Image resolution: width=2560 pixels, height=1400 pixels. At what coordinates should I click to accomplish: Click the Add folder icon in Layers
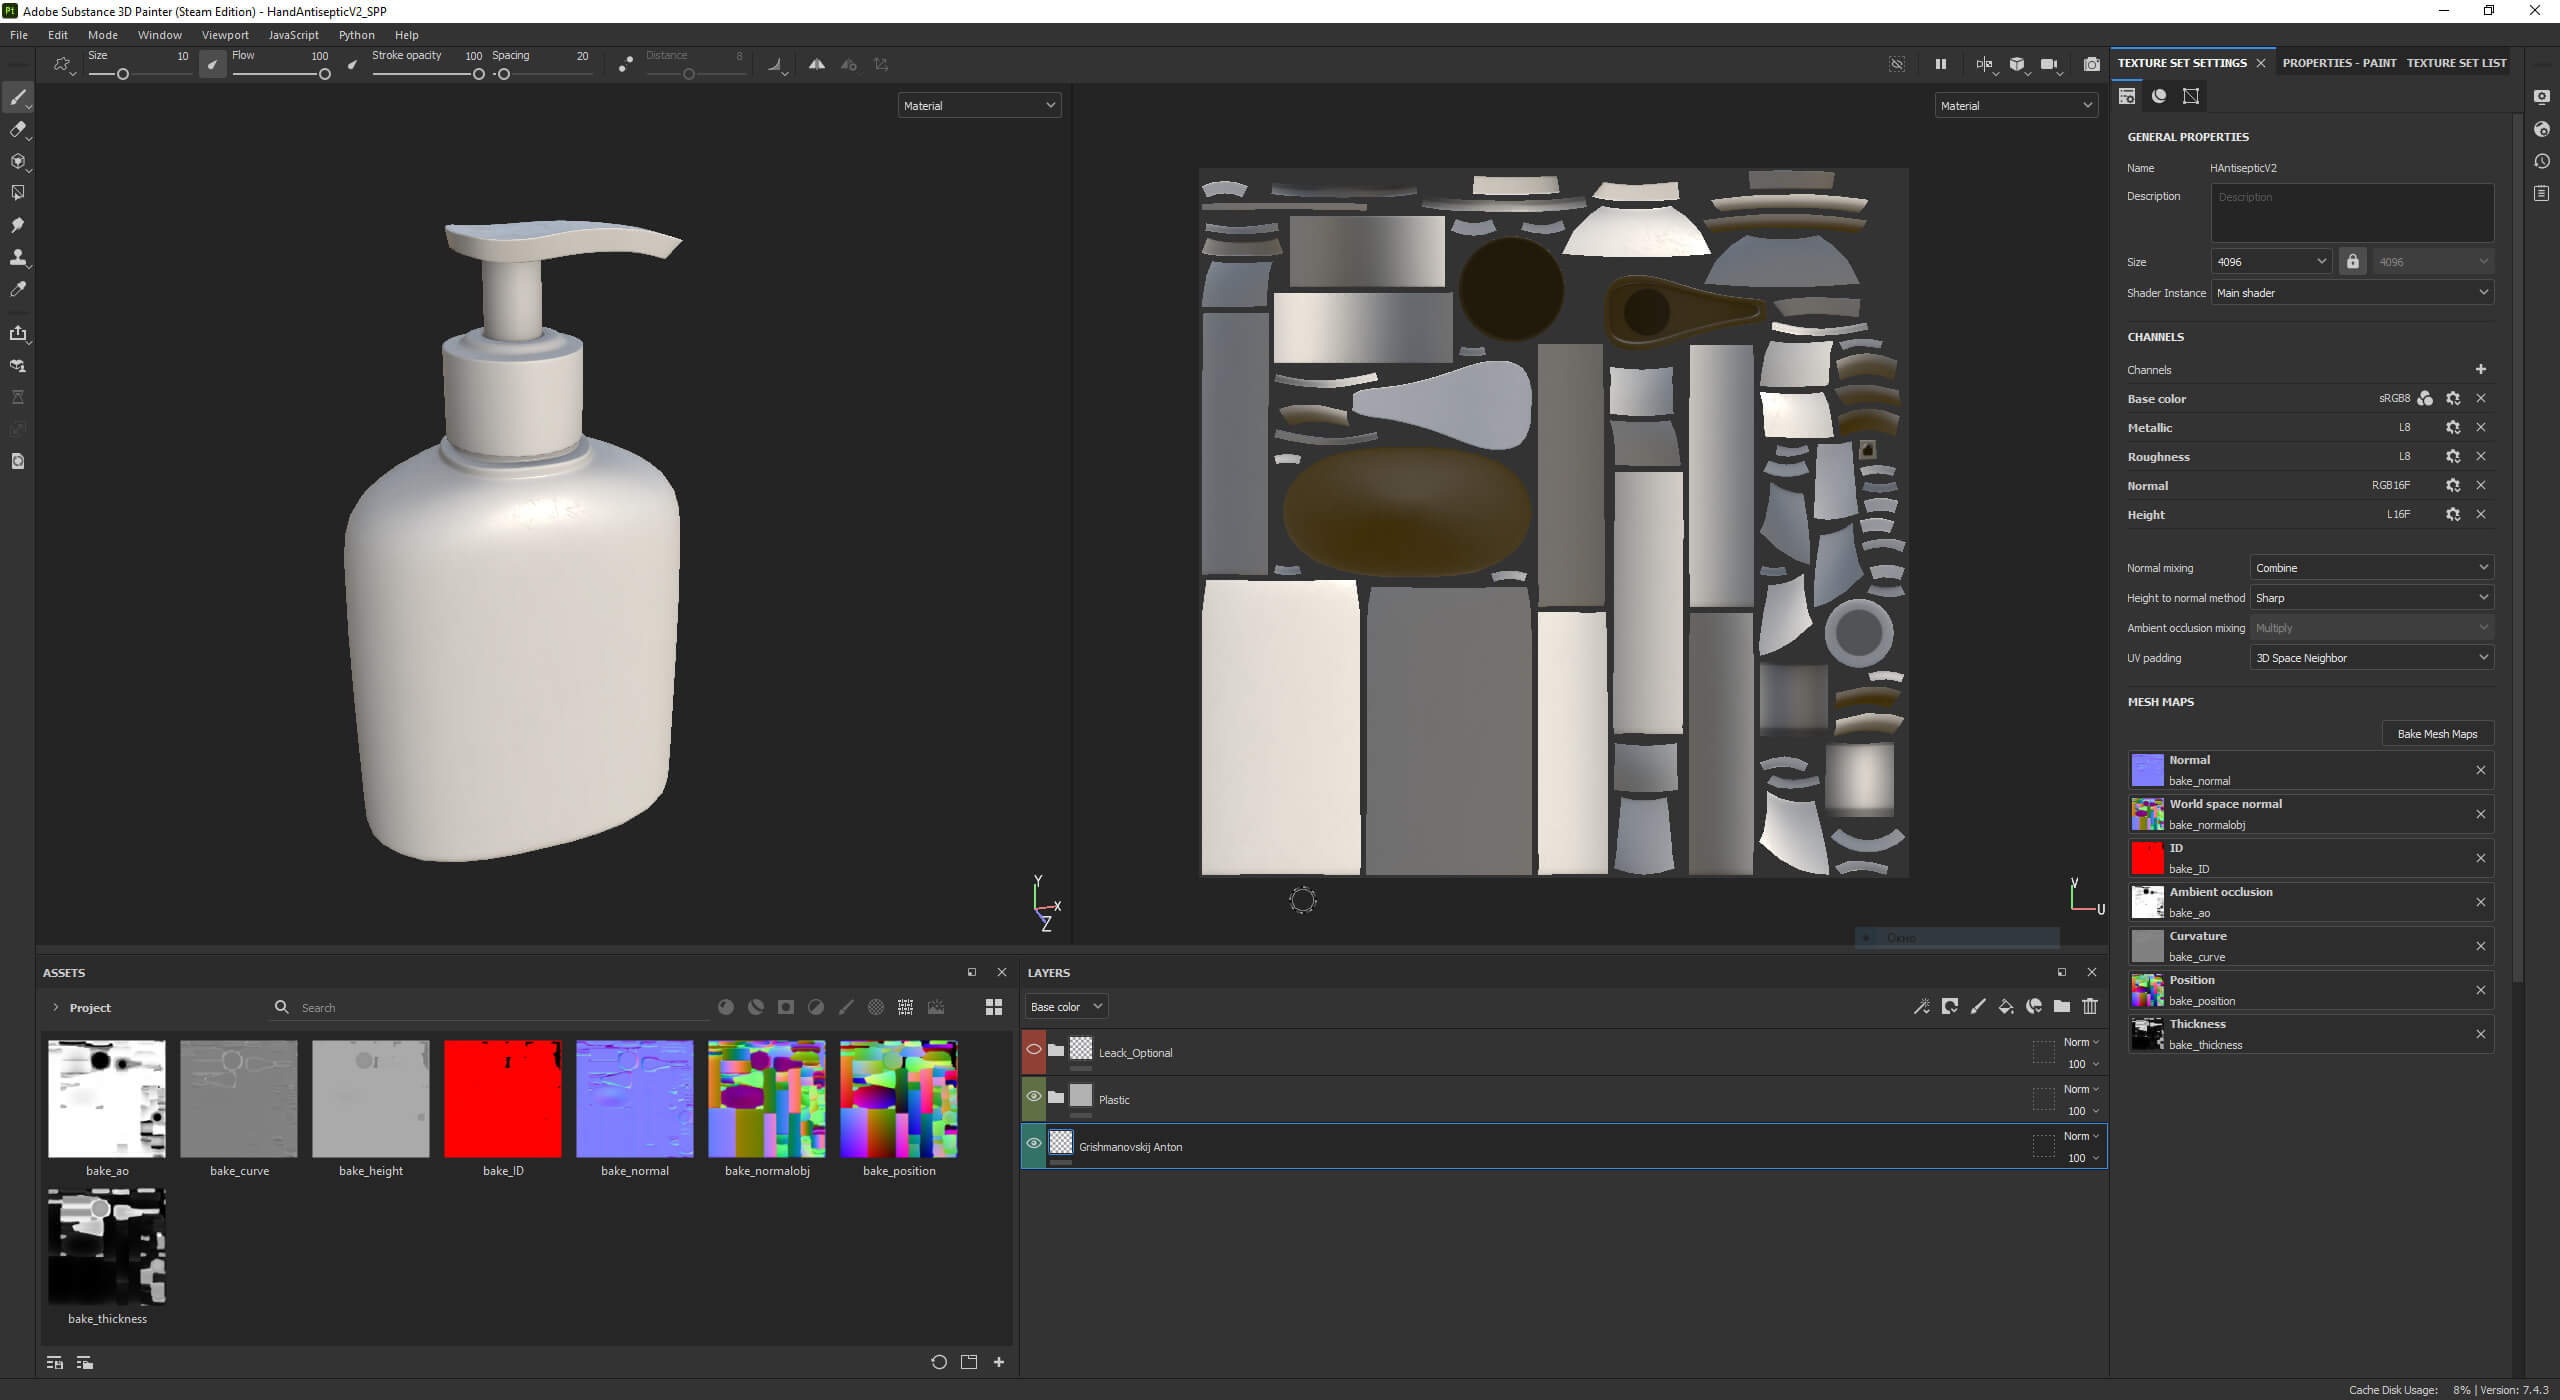coord(2061,1007)
